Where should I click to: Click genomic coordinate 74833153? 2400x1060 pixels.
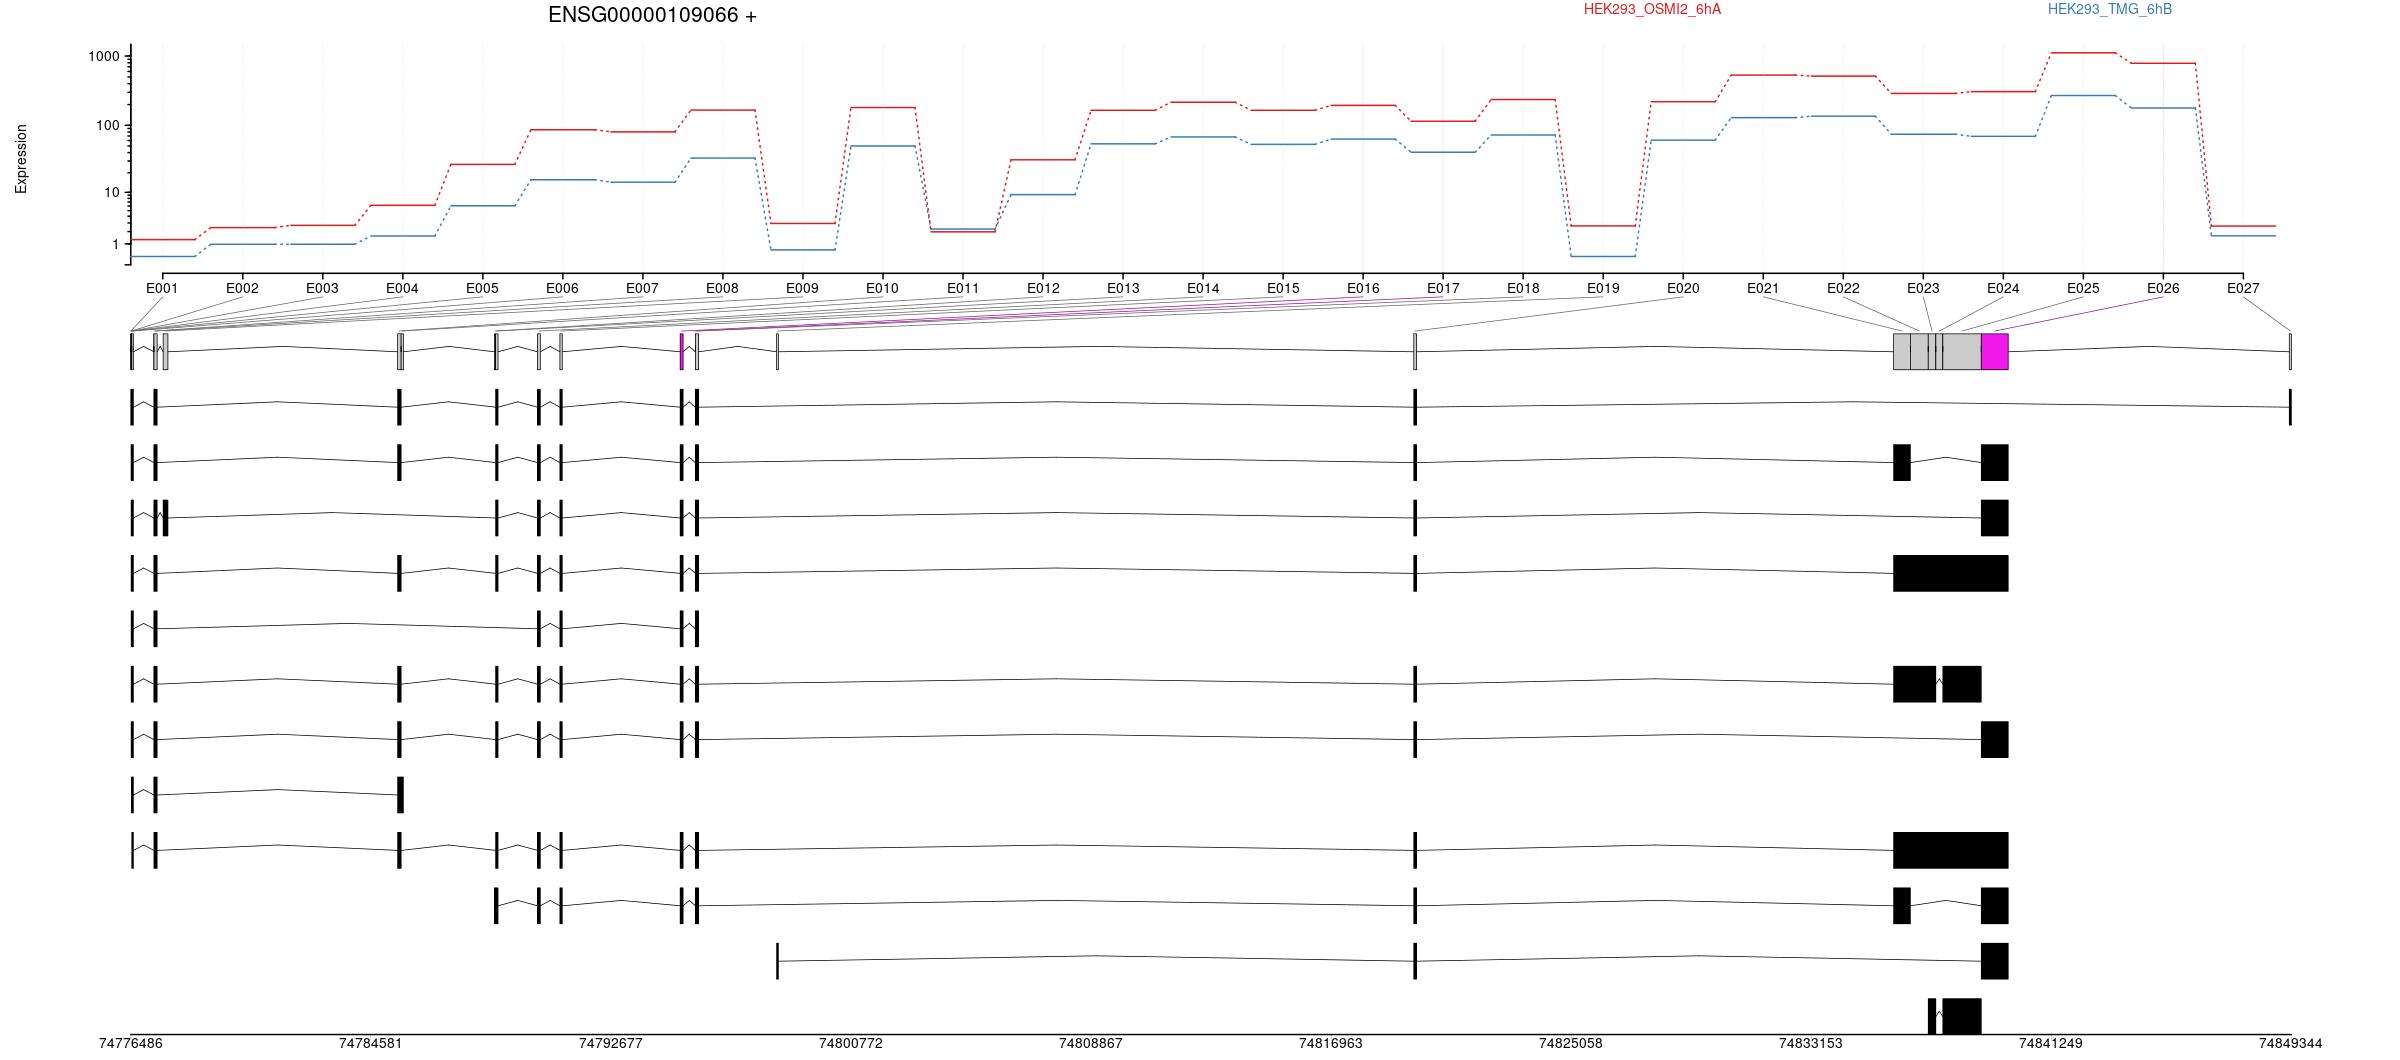[1811, 1043]
